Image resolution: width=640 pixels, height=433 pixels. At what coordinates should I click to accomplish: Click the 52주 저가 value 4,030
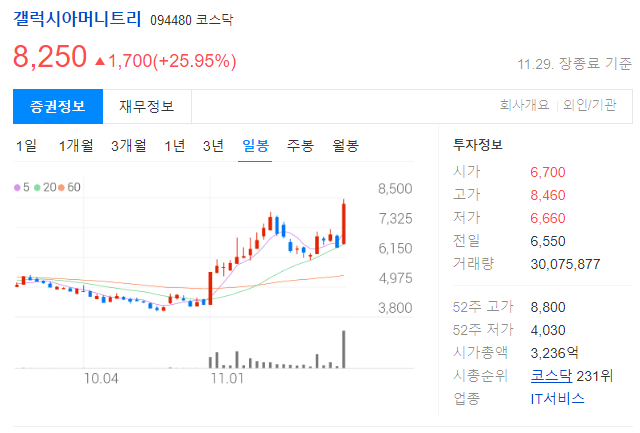tap(548, 330)
